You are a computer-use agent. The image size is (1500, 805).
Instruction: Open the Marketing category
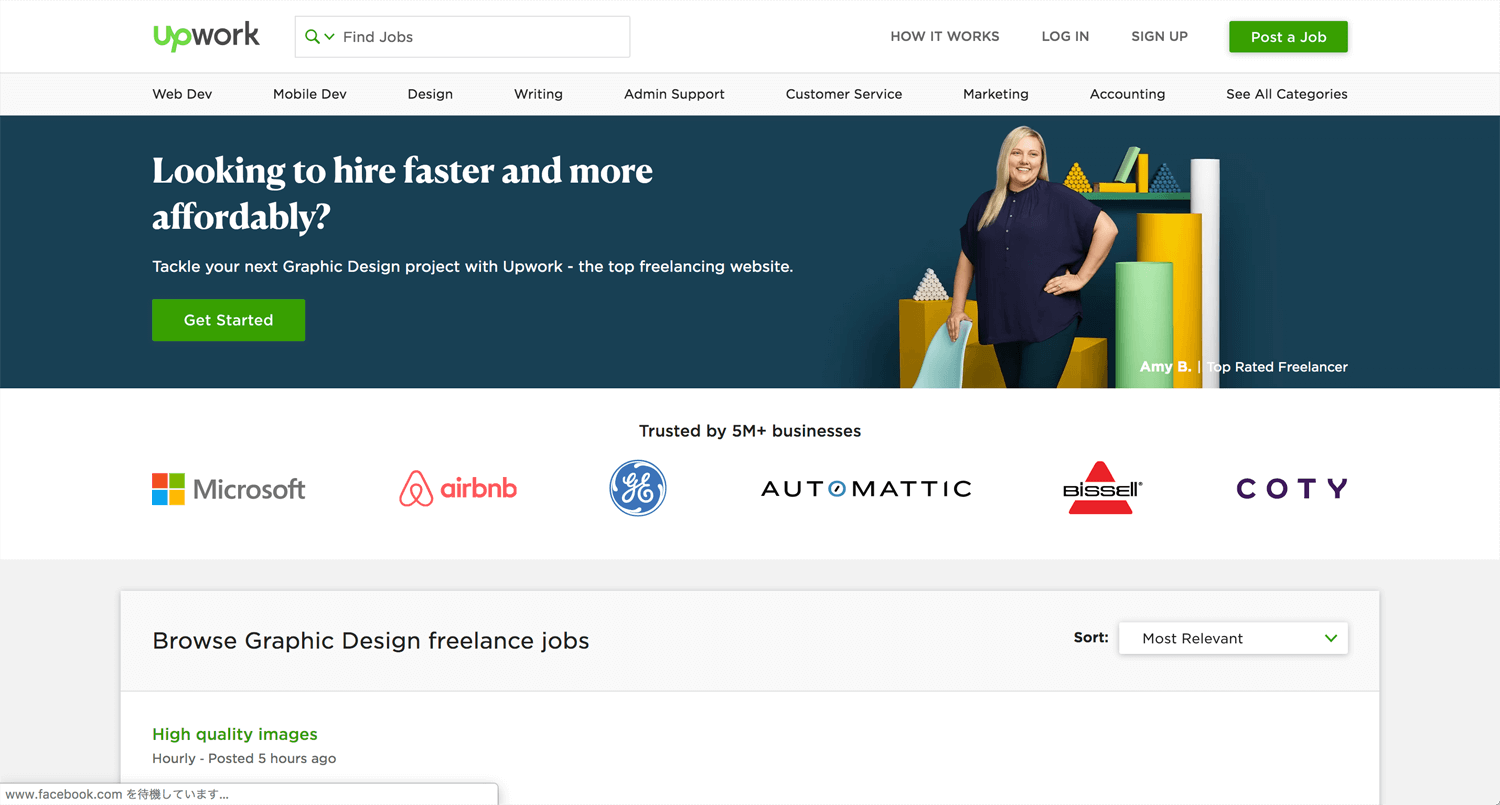pyautogui.click(x=995, y=94)
